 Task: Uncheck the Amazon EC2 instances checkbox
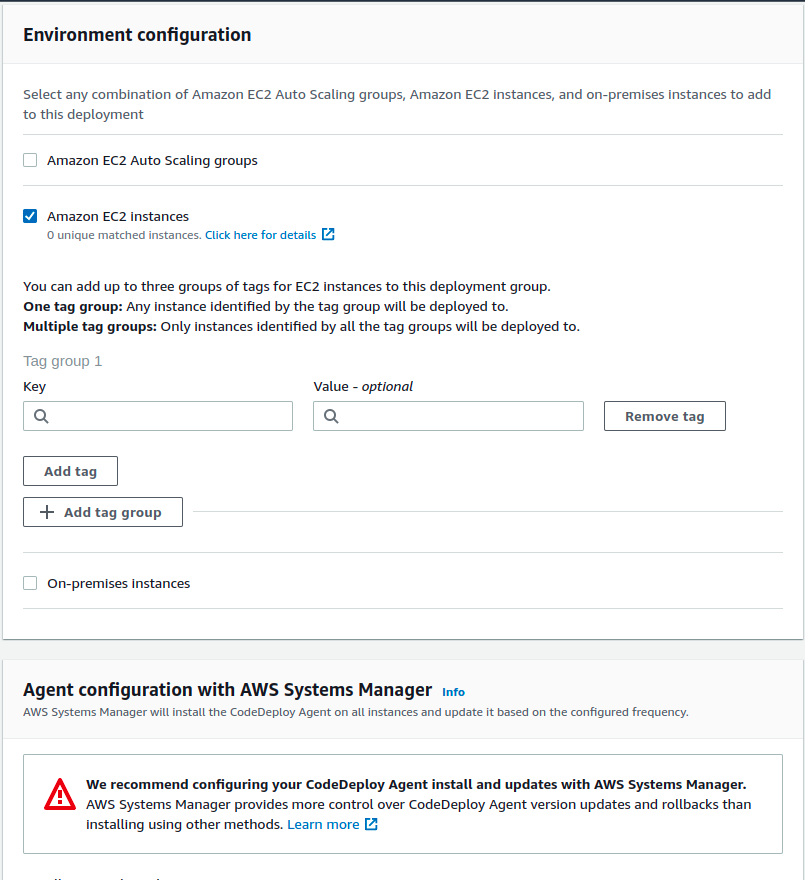click(30, 216)
